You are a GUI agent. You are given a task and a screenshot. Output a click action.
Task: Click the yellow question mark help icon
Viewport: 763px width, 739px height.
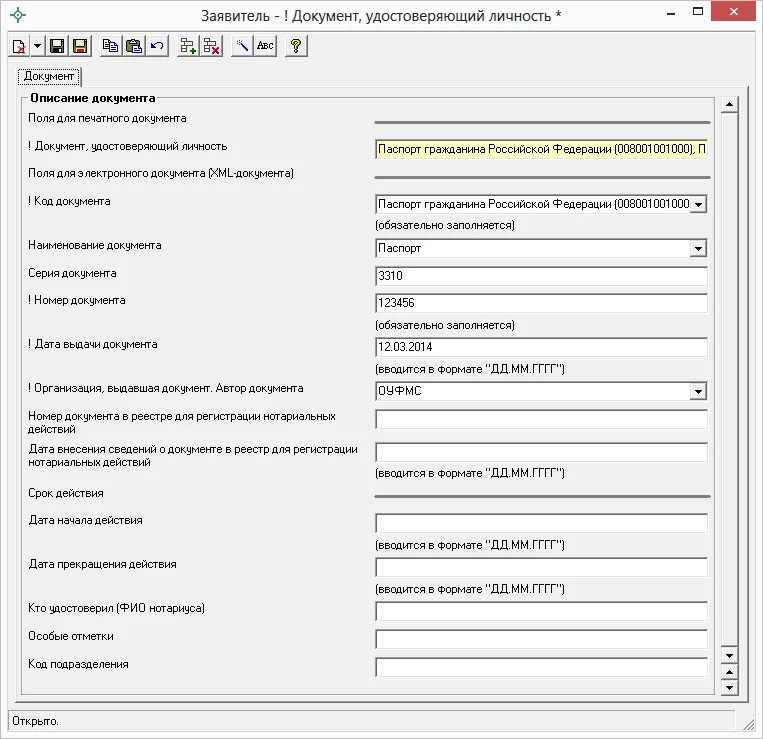pyautogui.click(x=296, y=46)
